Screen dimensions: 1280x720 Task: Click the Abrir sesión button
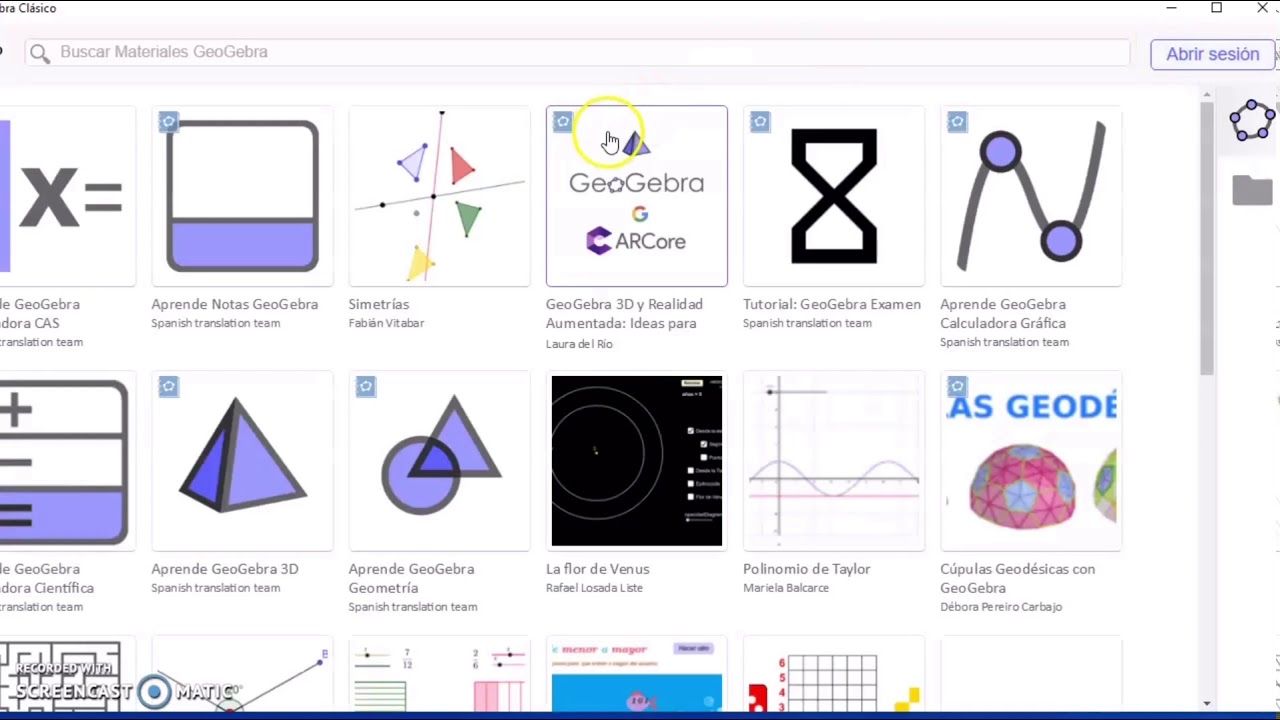(1212, 54)
